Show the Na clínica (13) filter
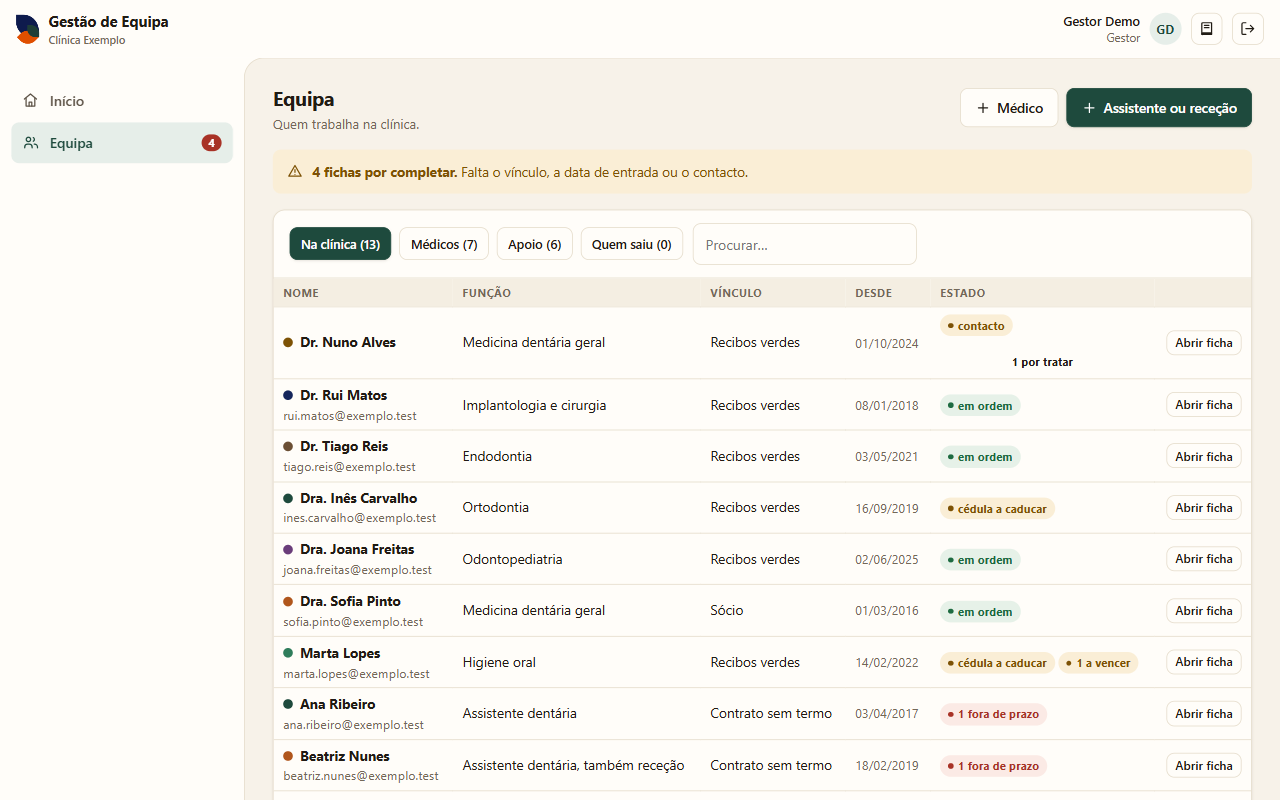 340,244
